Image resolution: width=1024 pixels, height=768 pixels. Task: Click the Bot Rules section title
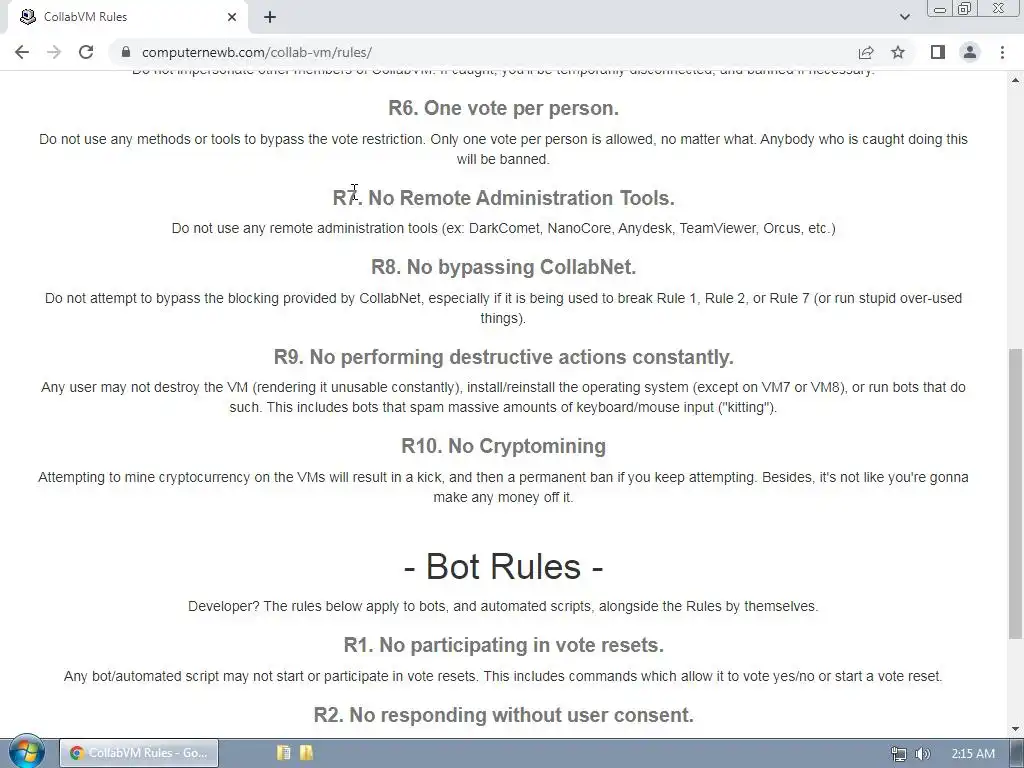point(504,566)
